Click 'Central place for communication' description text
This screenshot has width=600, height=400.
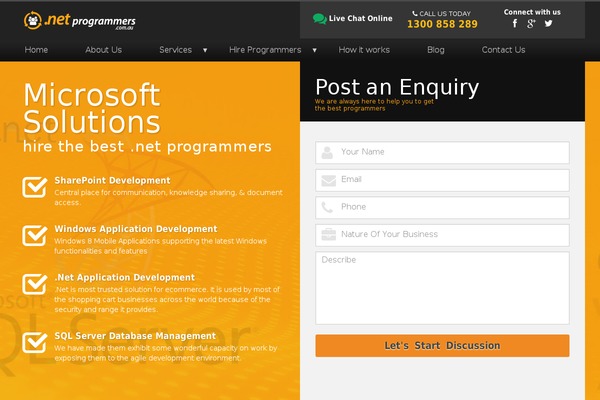click(168, 197)
